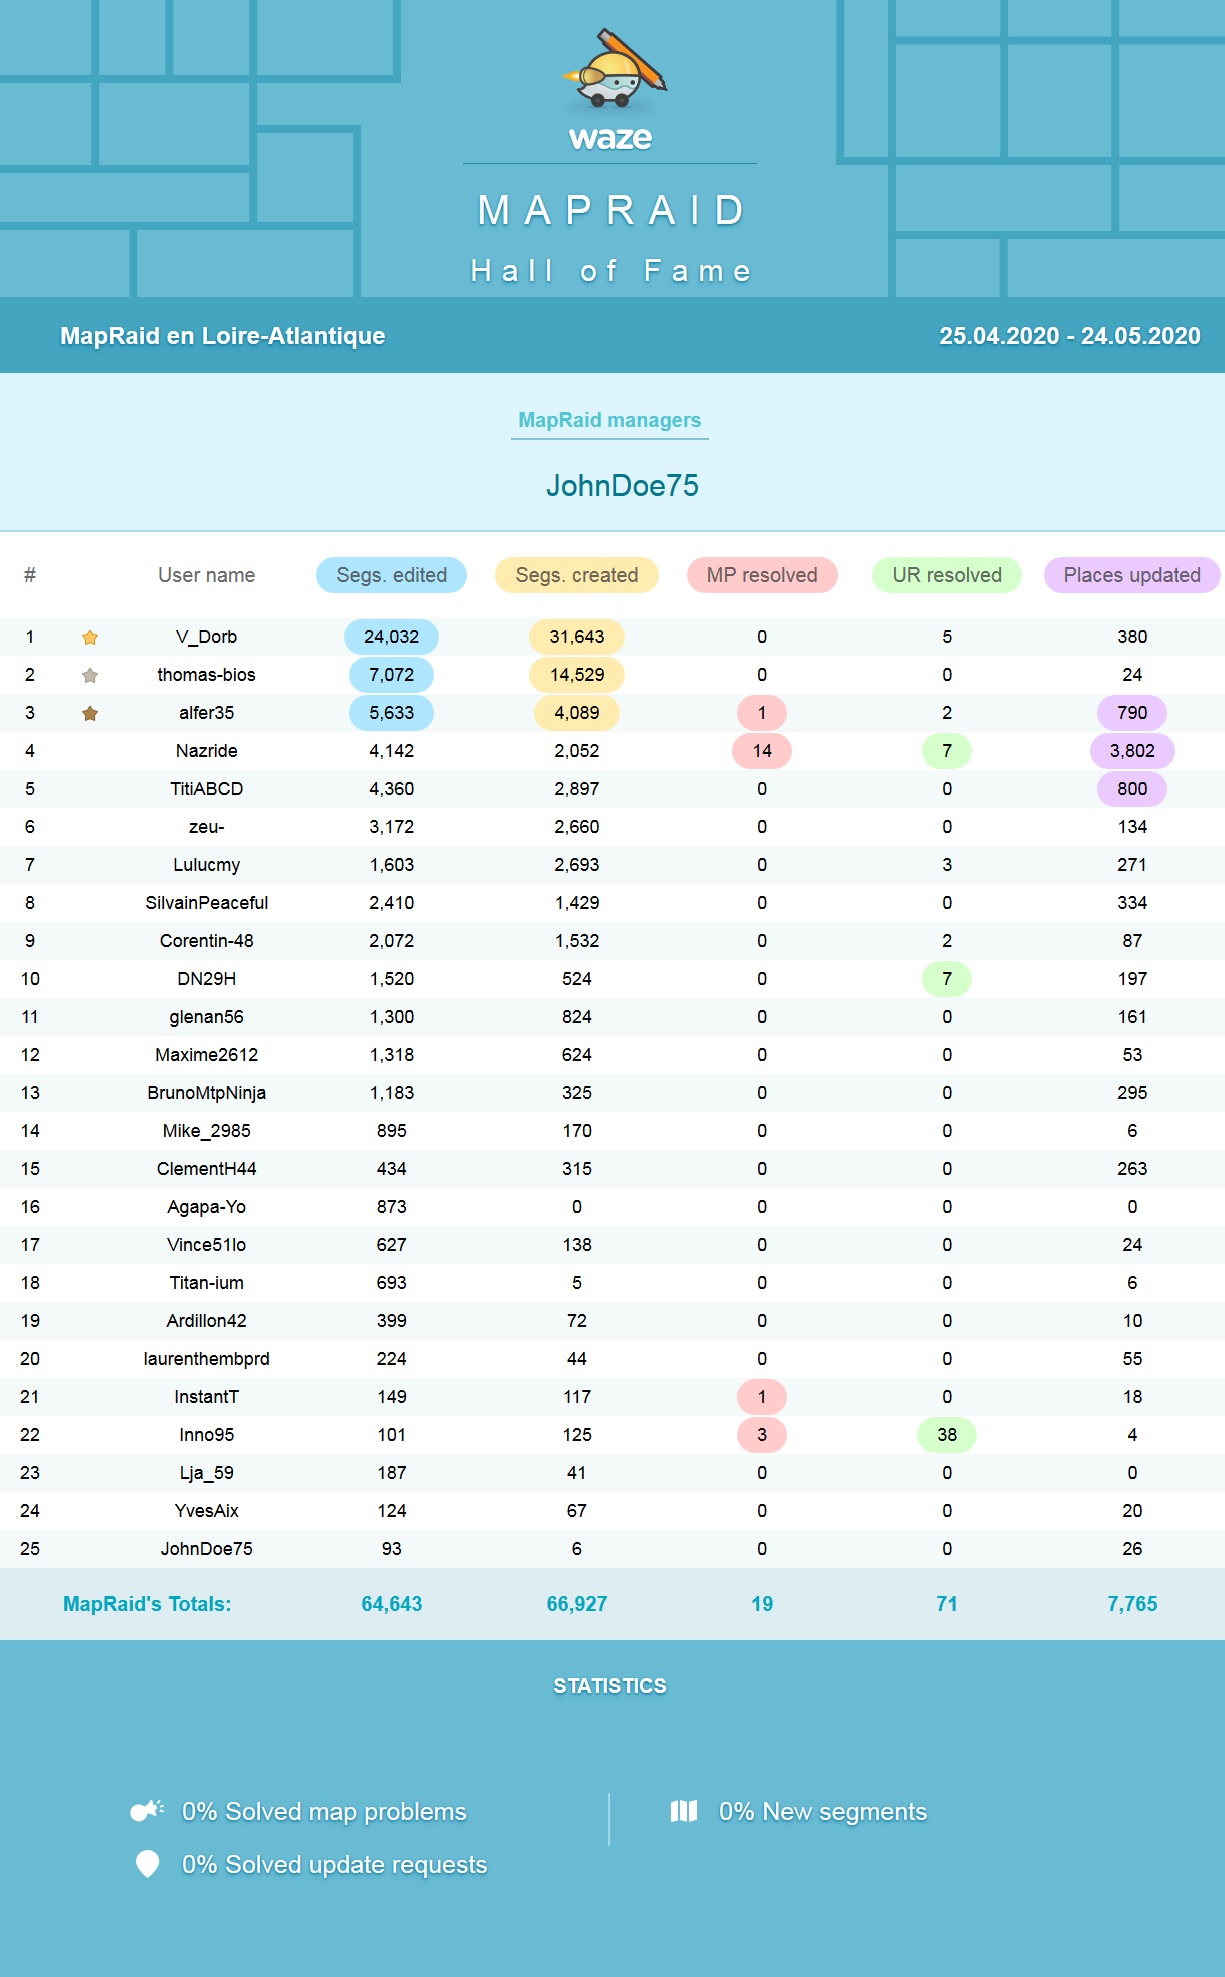Click the solved map problems icon
This screenshot has width=1225, height=1977.
[148, 1811]
